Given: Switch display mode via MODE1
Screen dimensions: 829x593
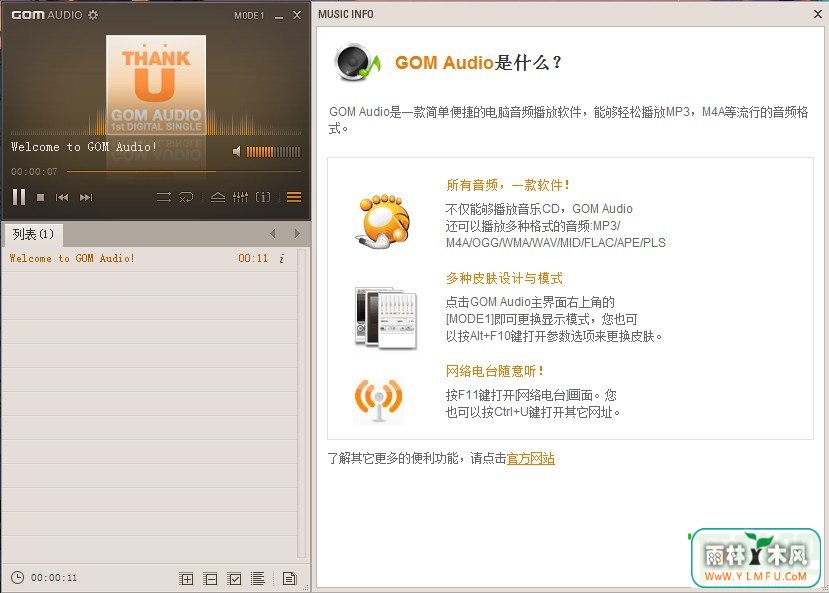Looking at the screenshot, I should (249, 15).
